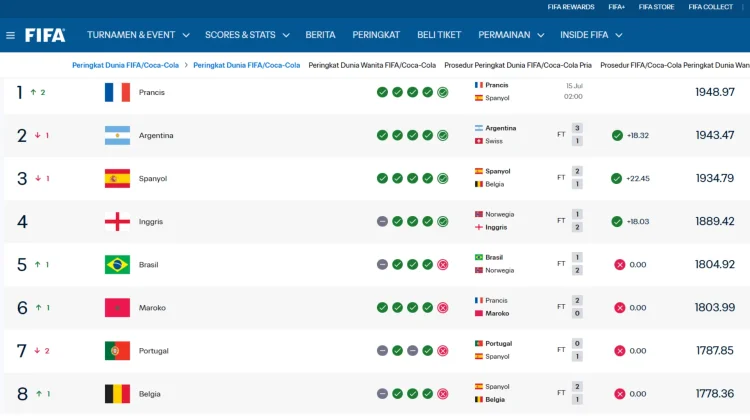The image size is (750, 420).
Task: Open the Berita menu item
Action: tap(320, 35)
